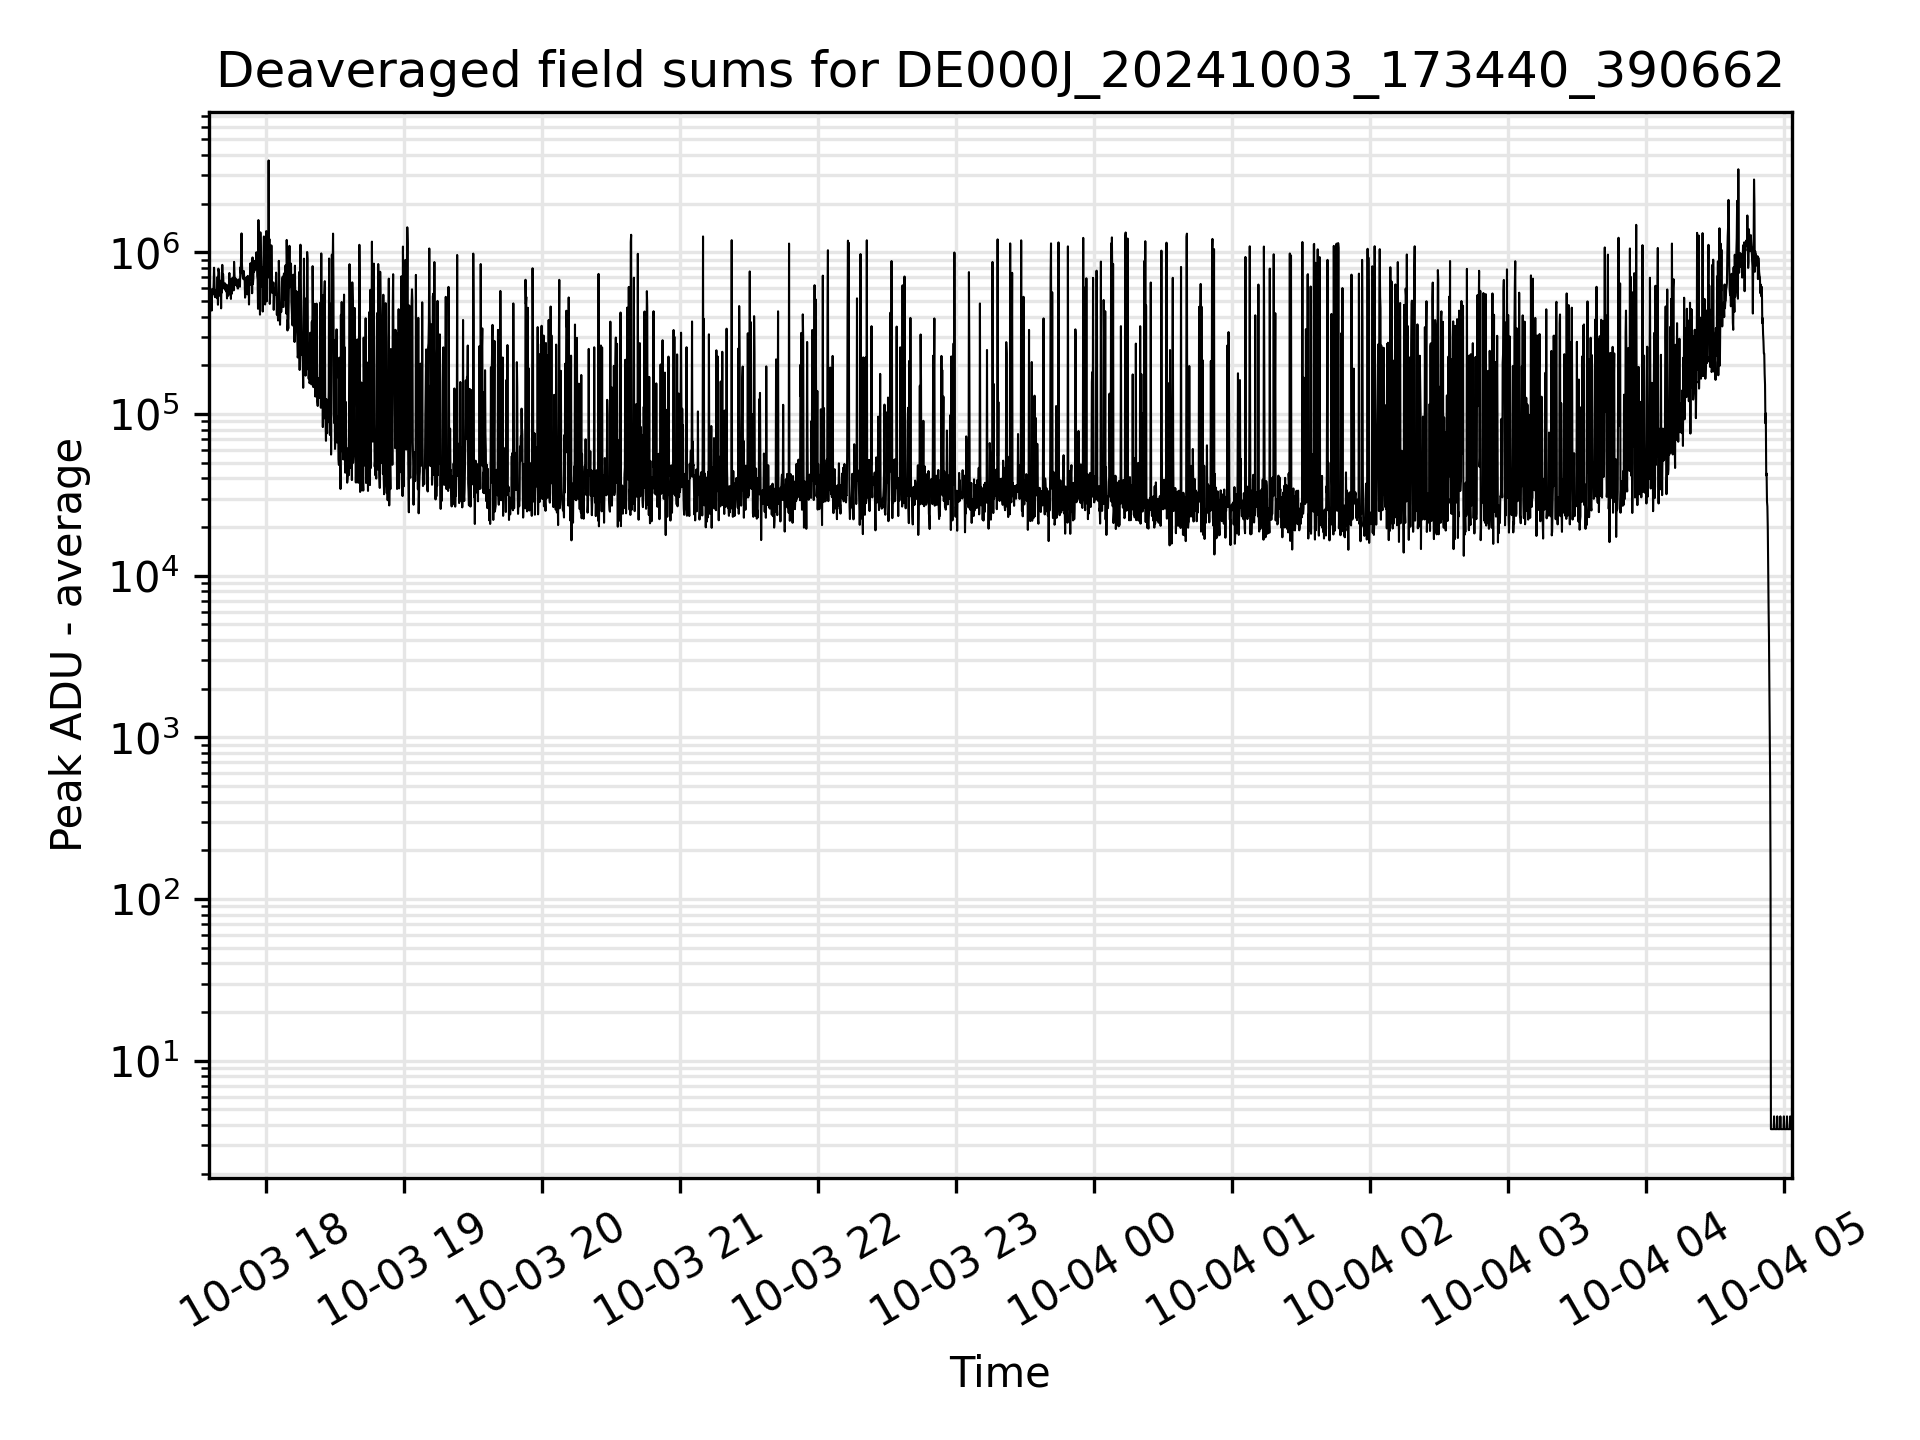Screen dimensions: 1920x1440
Task: Click the x tick label '10-03 23'
Action: (956, 1270)
